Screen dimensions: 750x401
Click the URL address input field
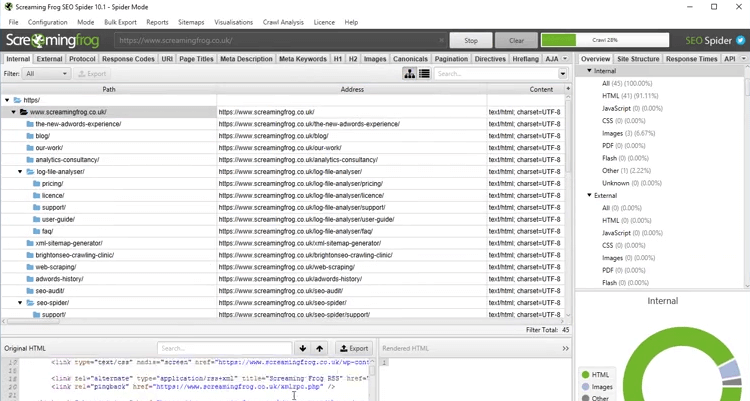[280, 40]
